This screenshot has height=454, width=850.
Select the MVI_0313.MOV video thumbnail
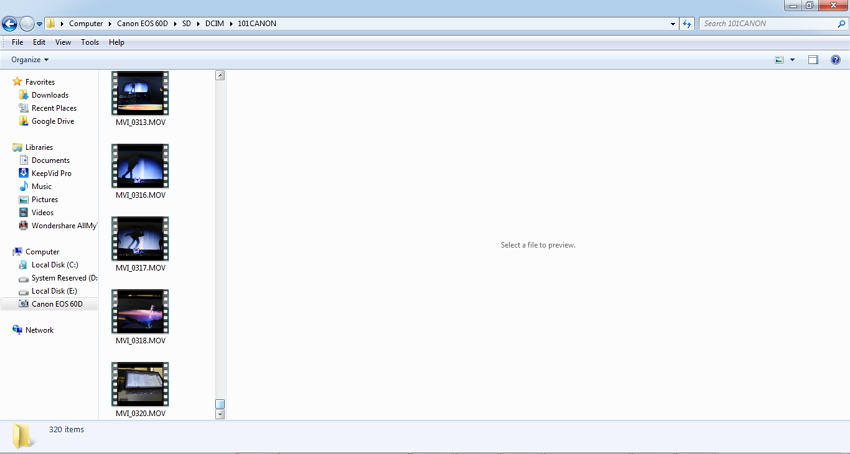140,93
